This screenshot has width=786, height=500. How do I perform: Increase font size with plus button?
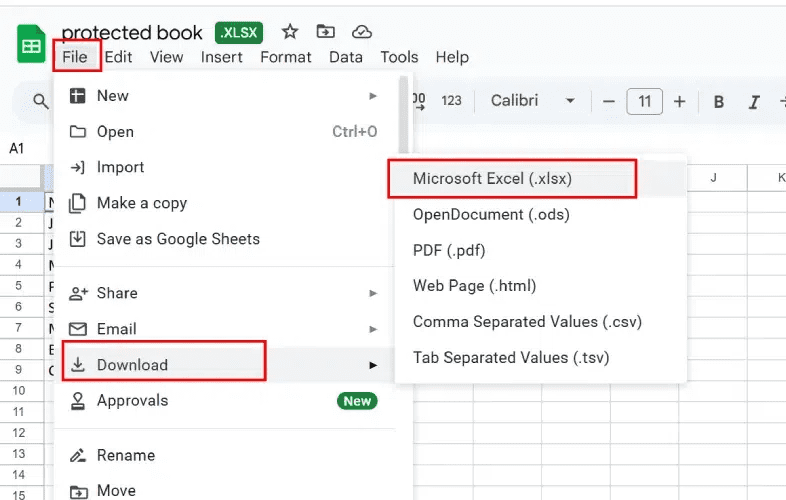[x=680, y=101]
